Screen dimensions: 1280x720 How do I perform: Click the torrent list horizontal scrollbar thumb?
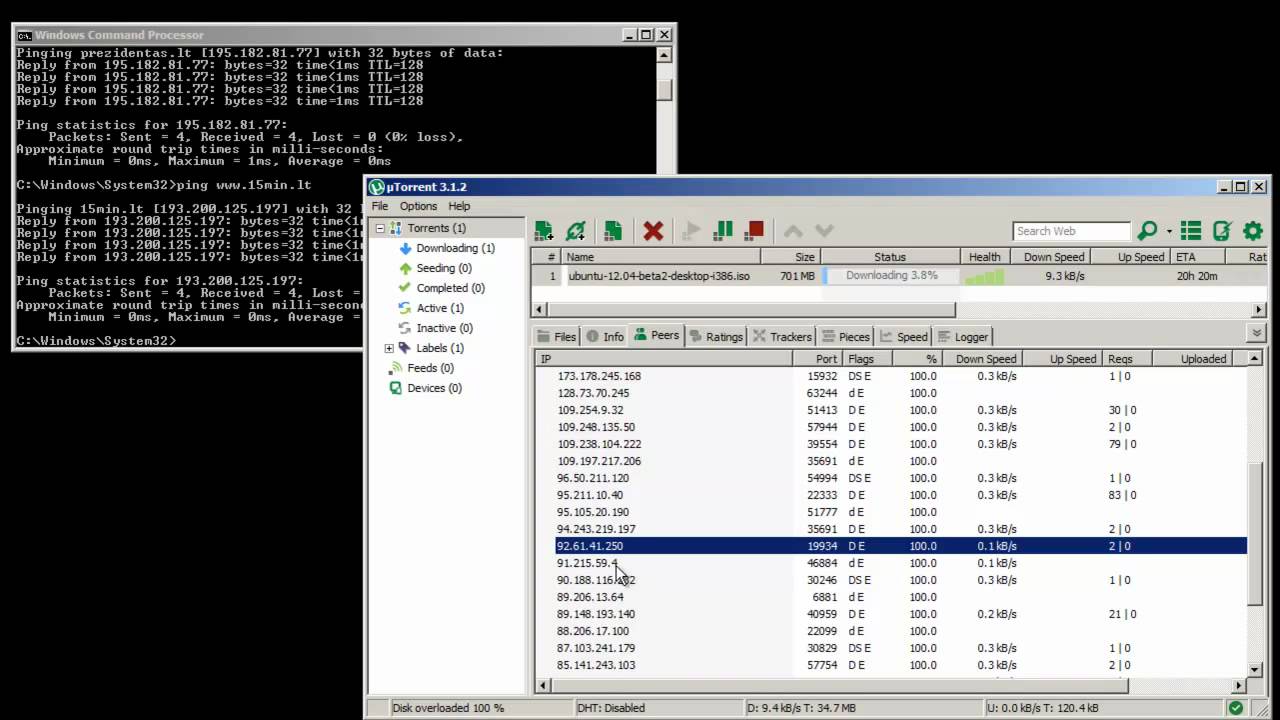click(751, 309)
